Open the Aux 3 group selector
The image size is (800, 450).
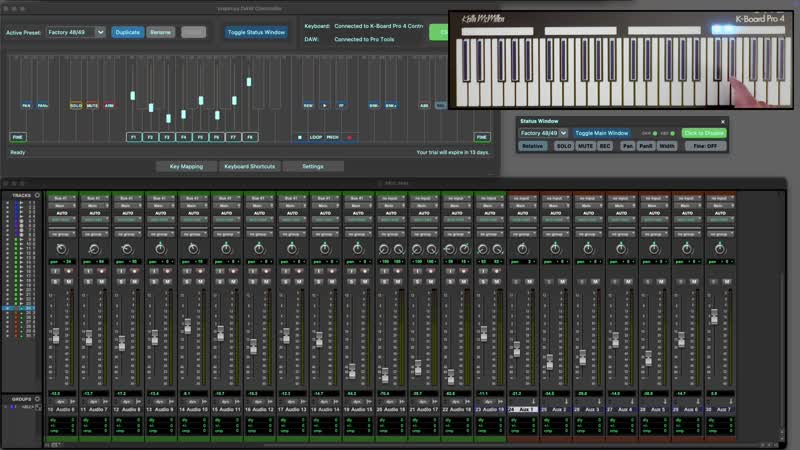point(588,234)
